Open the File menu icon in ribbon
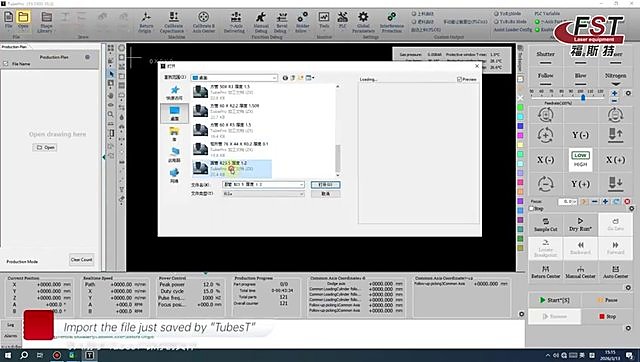Image resolution: width=640 pixels, height=362 pixels. [9, 20]
